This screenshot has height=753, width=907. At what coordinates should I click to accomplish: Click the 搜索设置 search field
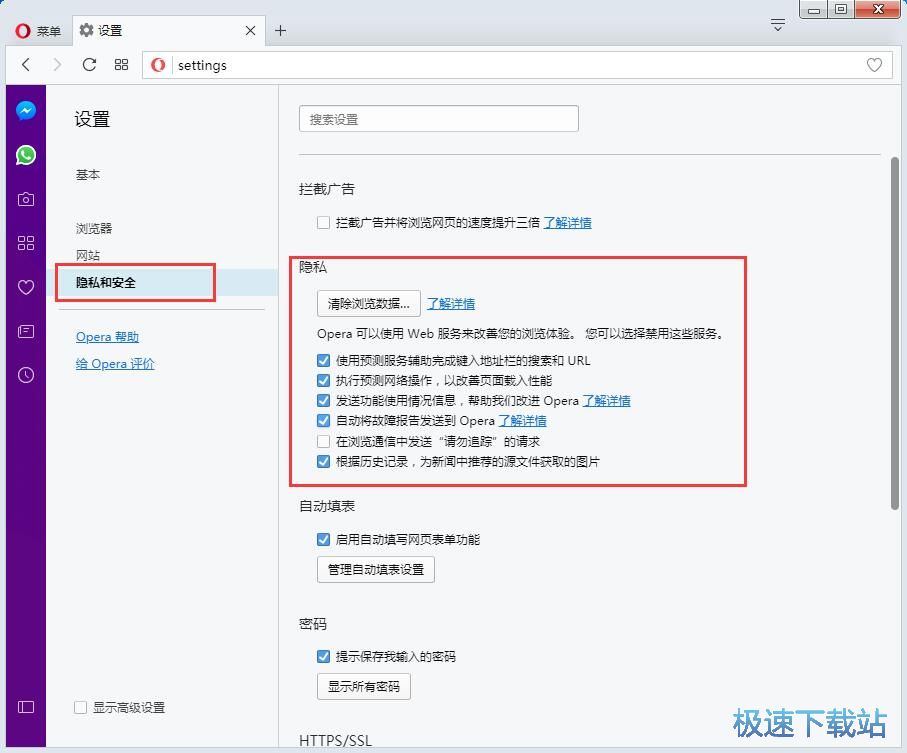tap(438, 119)
